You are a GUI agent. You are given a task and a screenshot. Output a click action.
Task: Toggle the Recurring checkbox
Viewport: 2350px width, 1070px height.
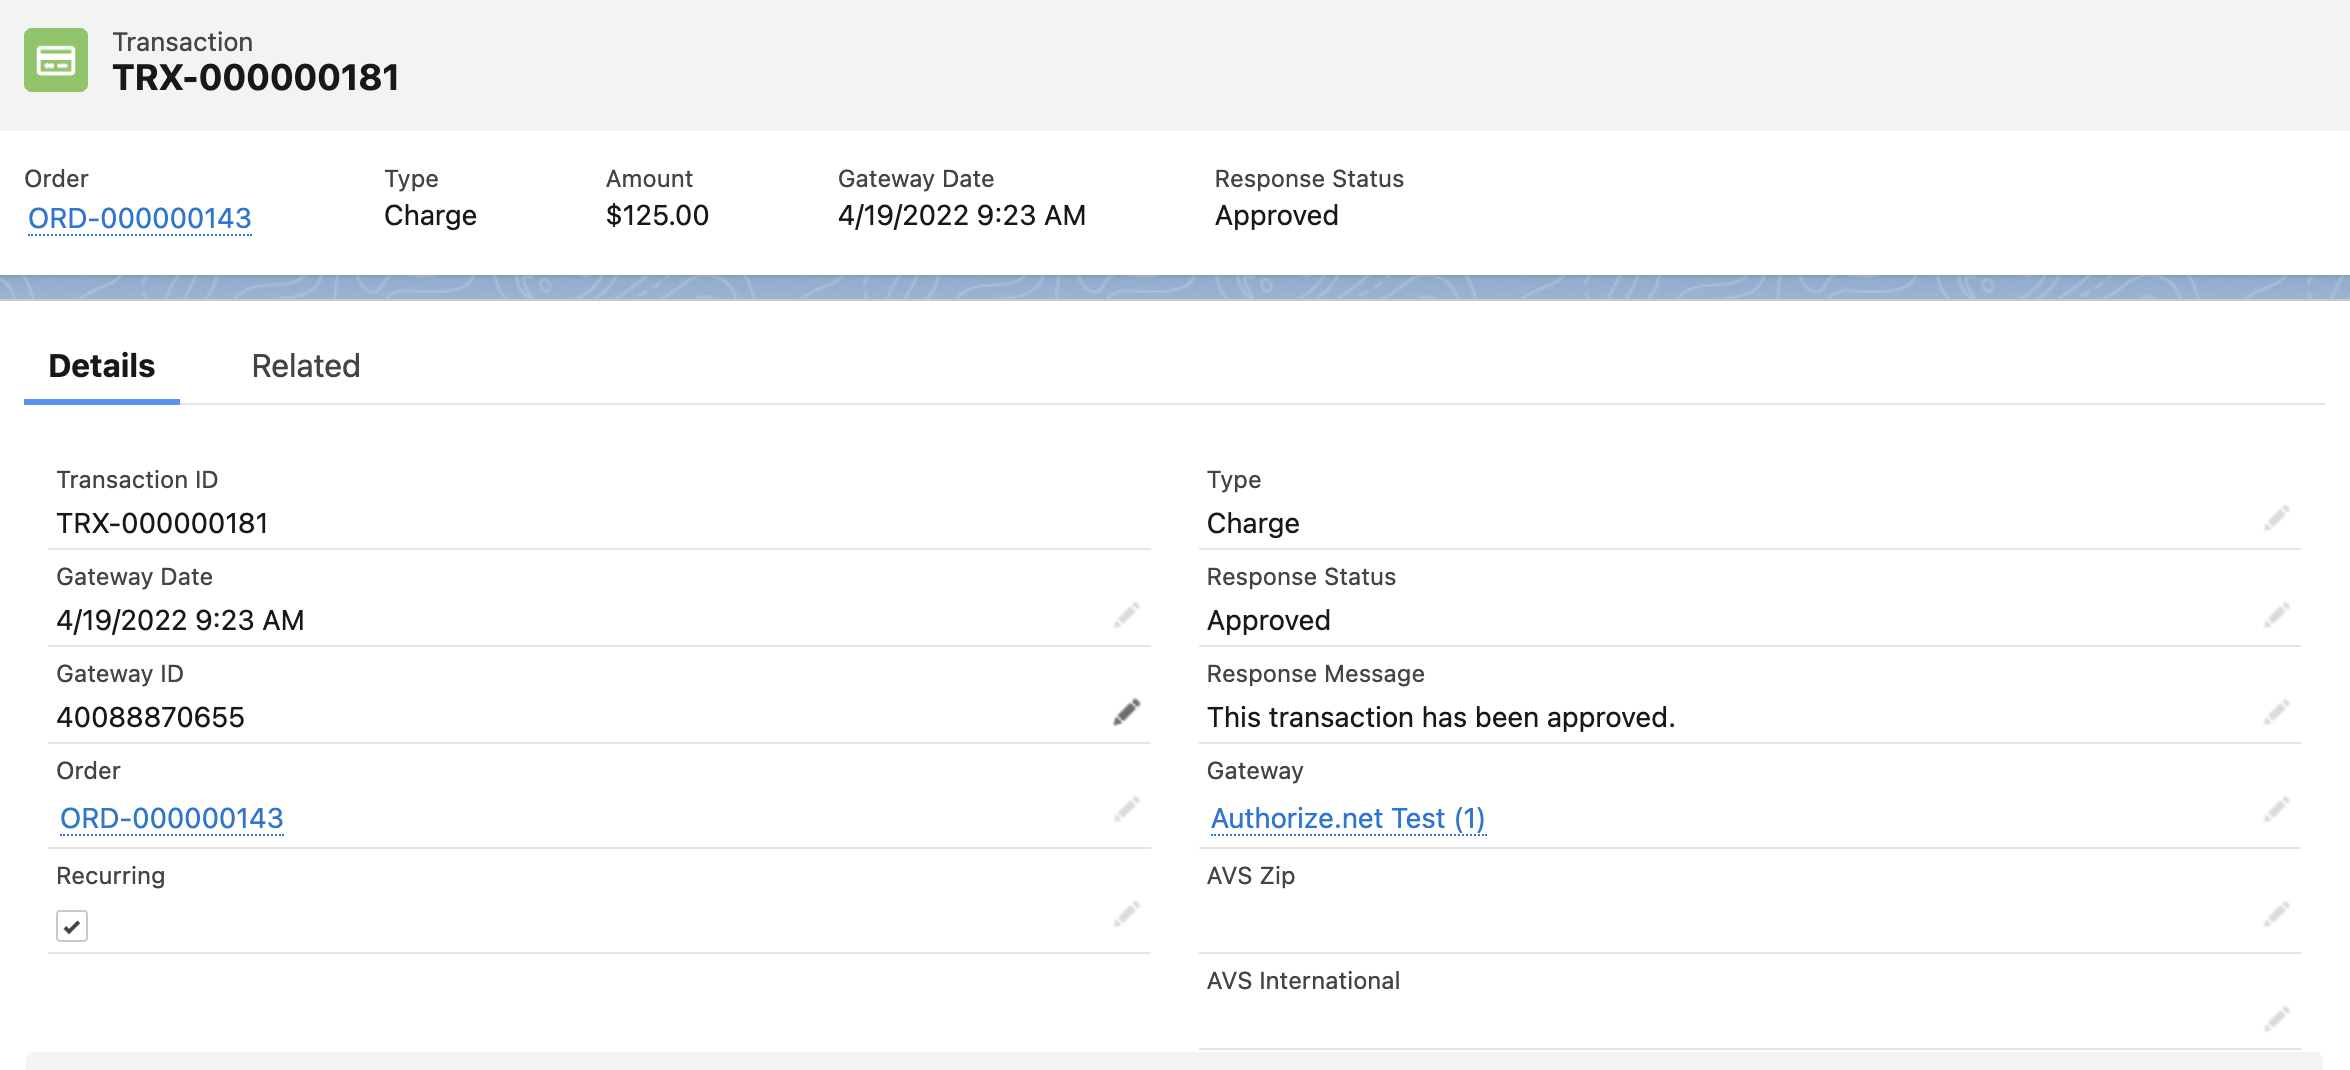pyautogui.click(x=72, y=926)
